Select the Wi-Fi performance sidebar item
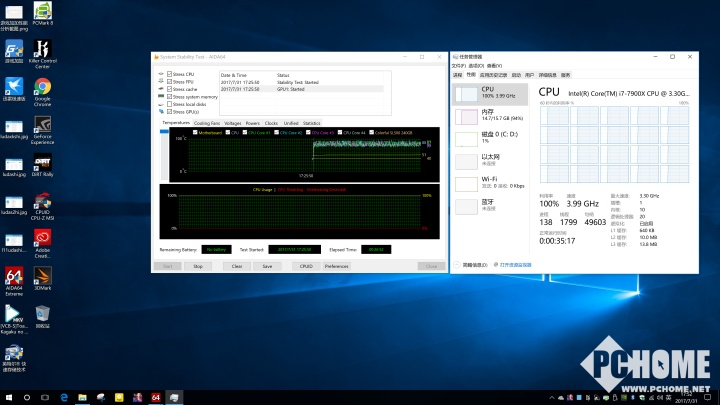Screen dimensions: 720x405 click(x=490, y=183)
